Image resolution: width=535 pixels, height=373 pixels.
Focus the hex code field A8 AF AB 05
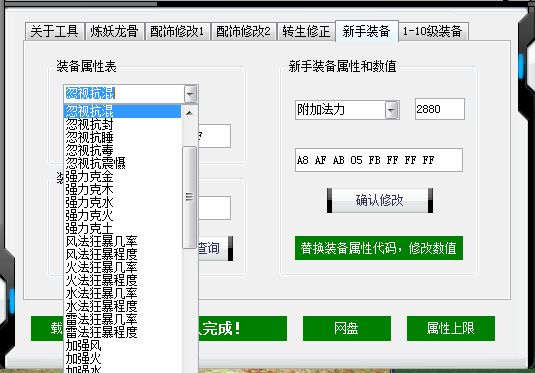[379, 160]
